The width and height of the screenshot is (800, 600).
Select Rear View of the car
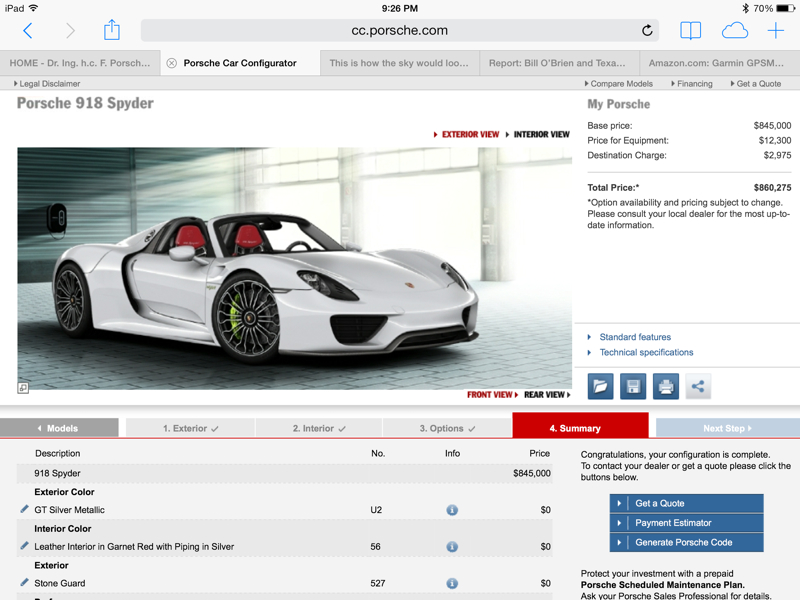(x=545, y=395)
